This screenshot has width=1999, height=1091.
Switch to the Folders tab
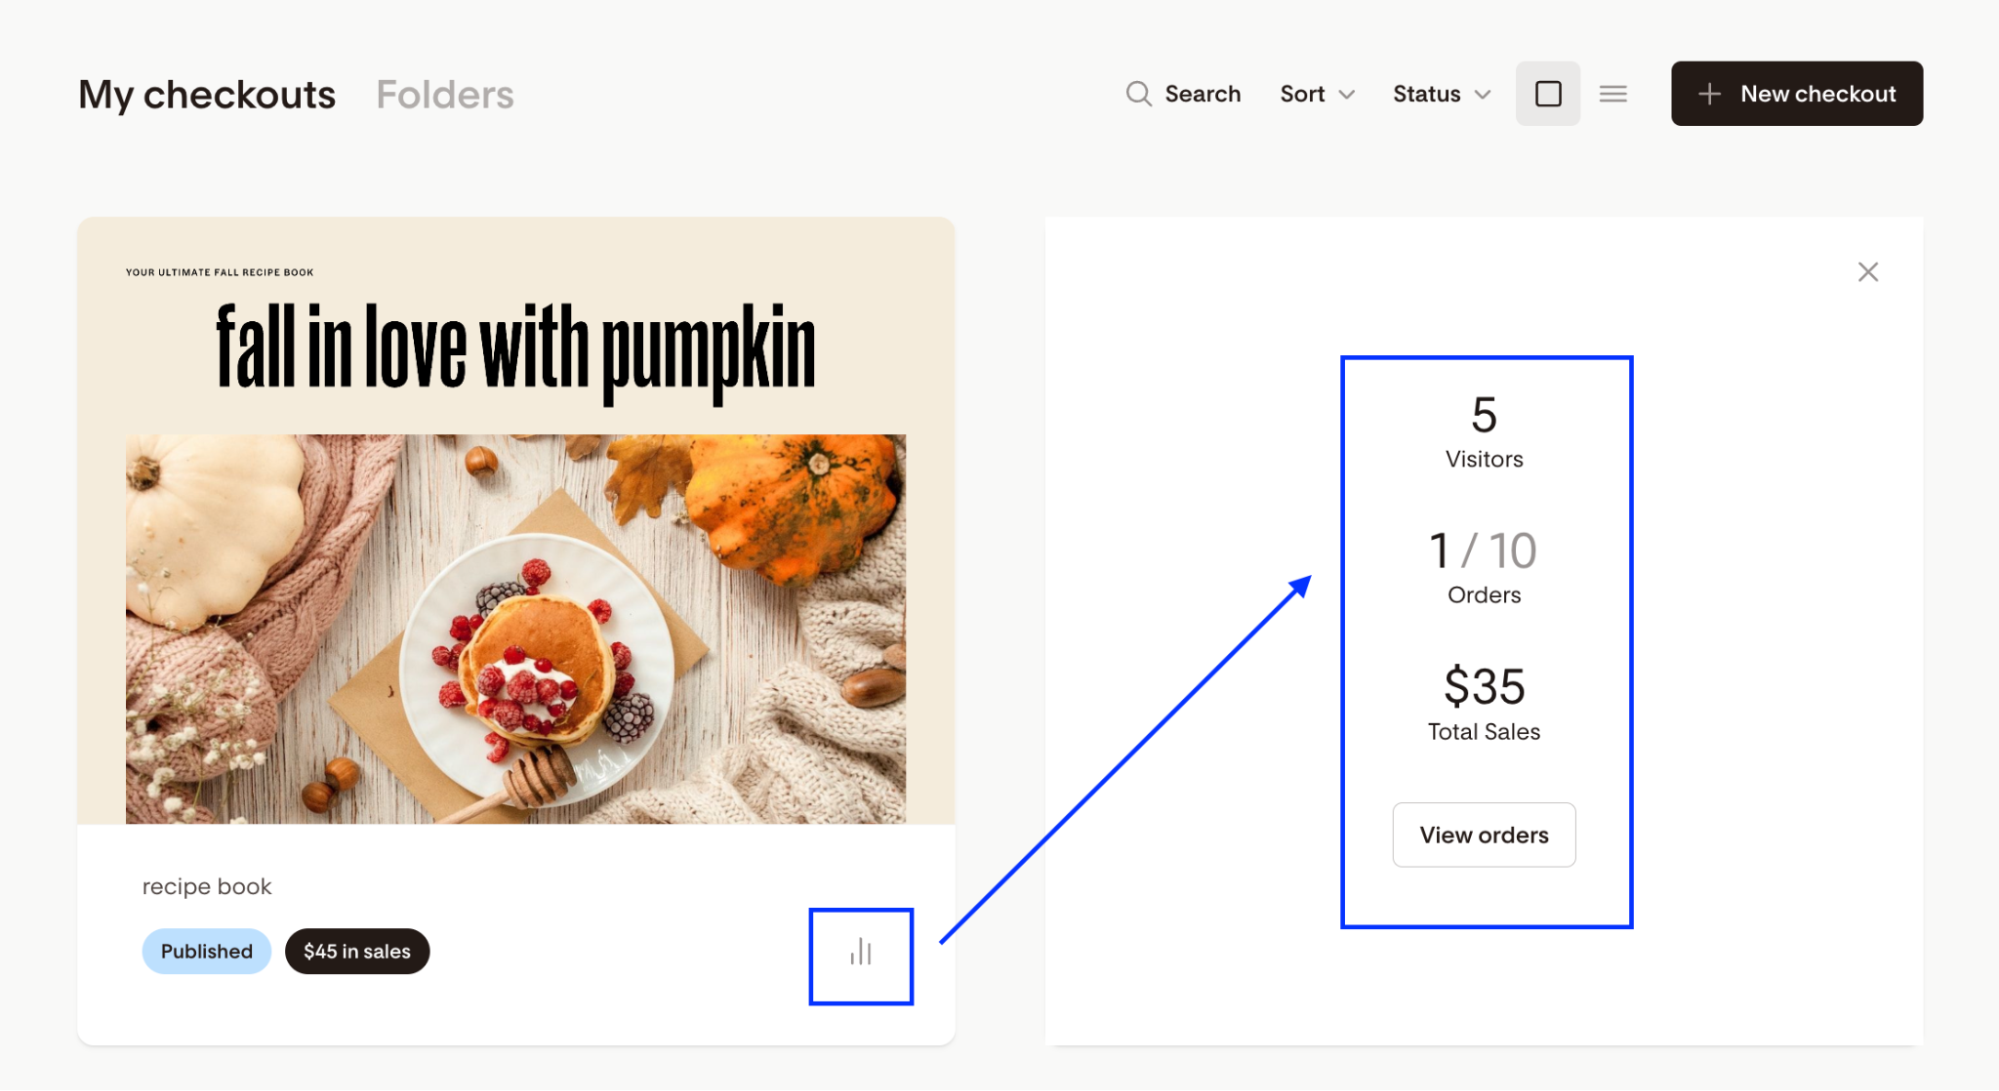point(444,95)
